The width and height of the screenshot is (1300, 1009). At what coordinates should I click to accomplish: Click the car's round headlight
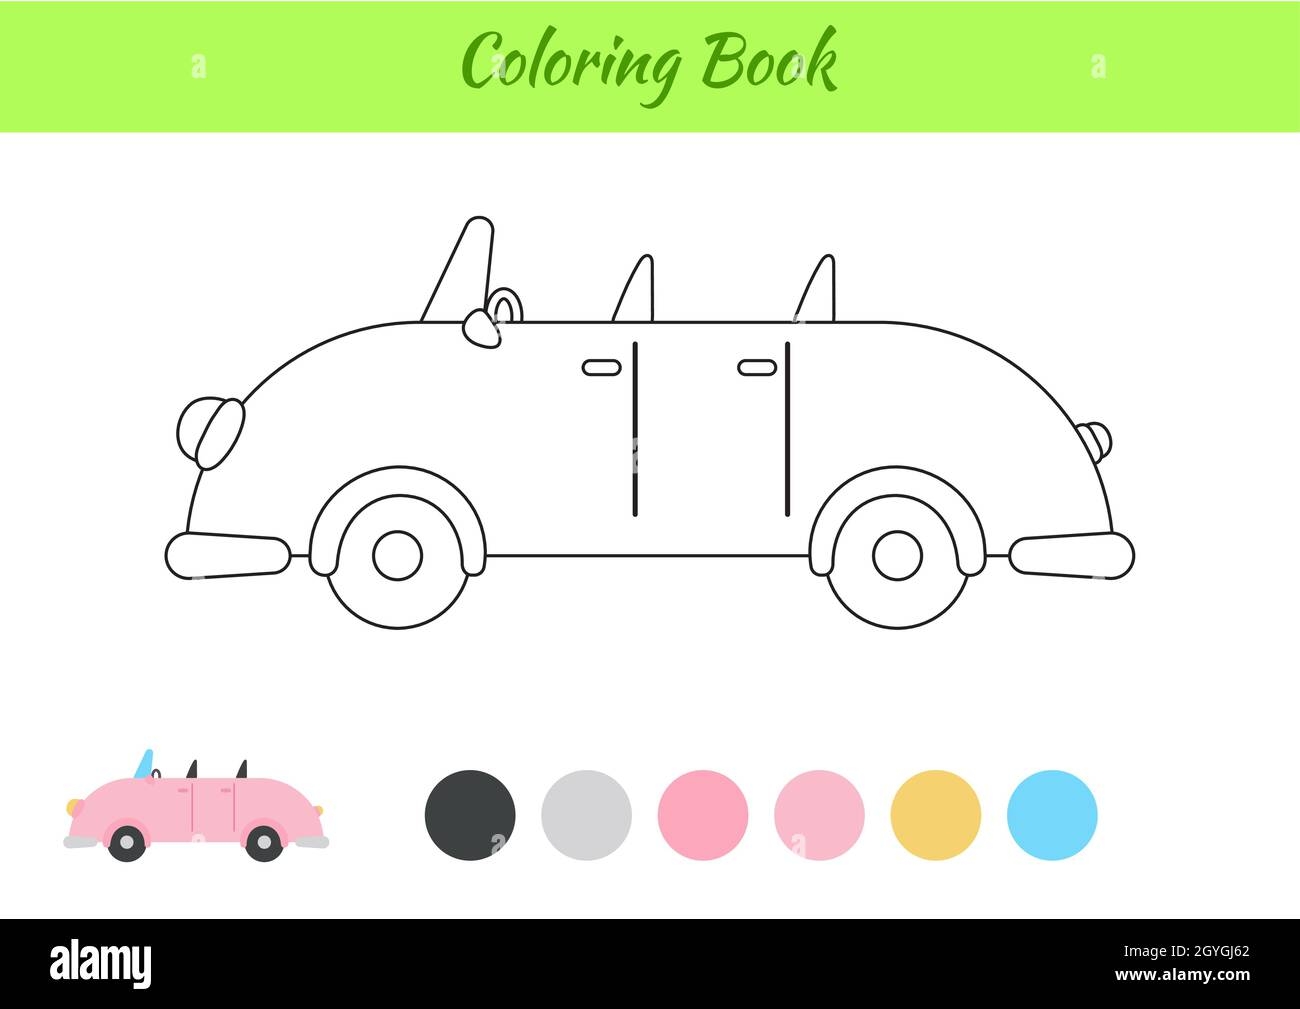tap(210, 434)
